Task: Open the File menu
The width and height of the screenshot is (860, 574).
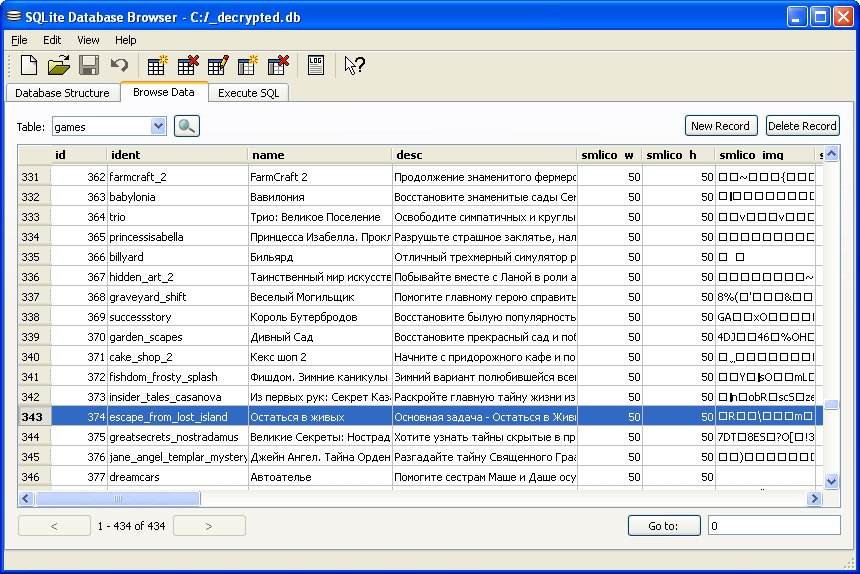Action: coord(19,40)
